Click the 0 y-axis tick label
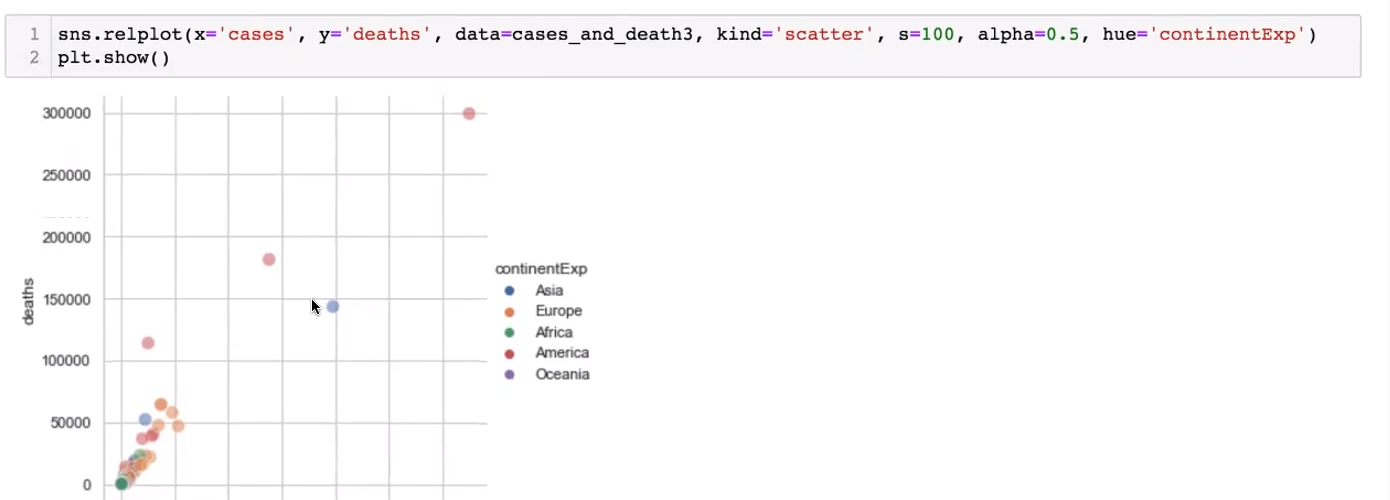Screen dimensions: 1390x500 (87, 485)
